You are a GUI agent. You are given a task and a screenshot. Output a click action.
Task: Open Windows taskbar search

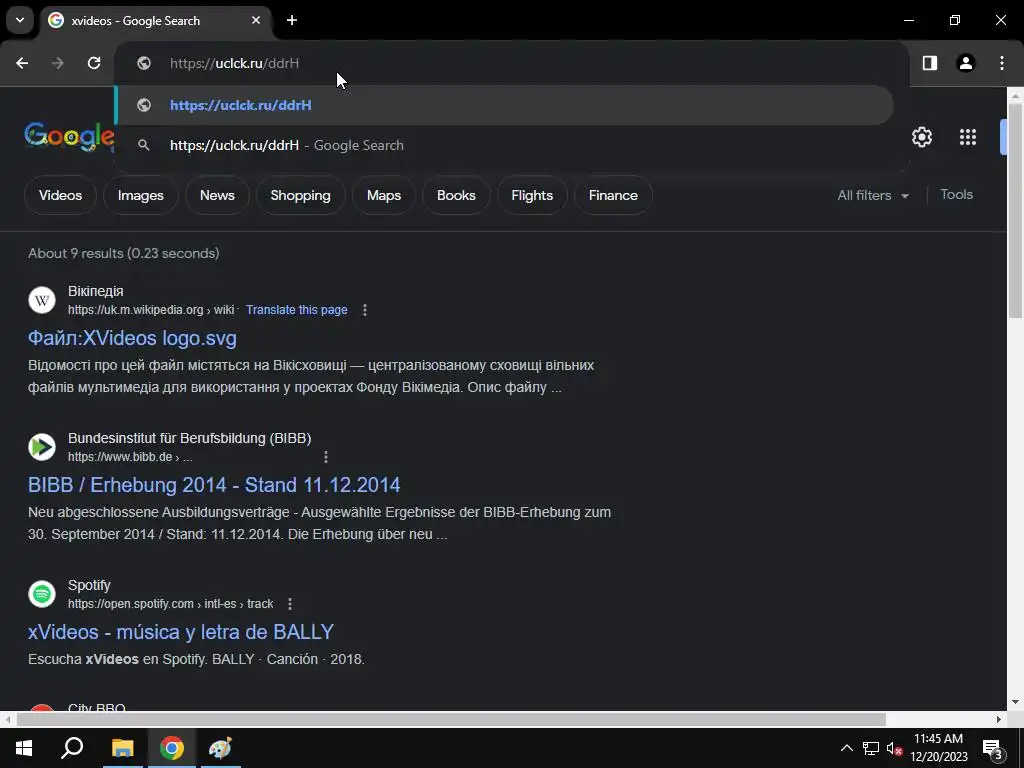pos(72,748)
